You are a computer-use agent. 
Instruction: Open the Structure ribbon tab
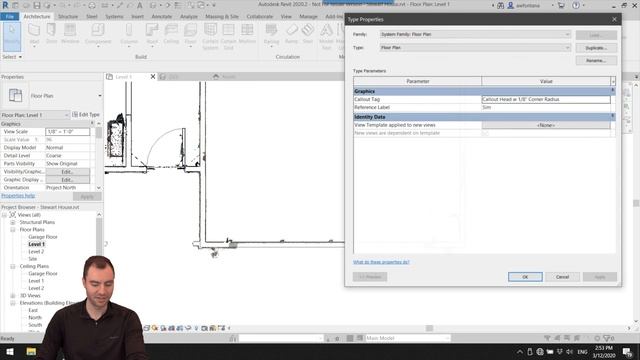coord(68,16)
